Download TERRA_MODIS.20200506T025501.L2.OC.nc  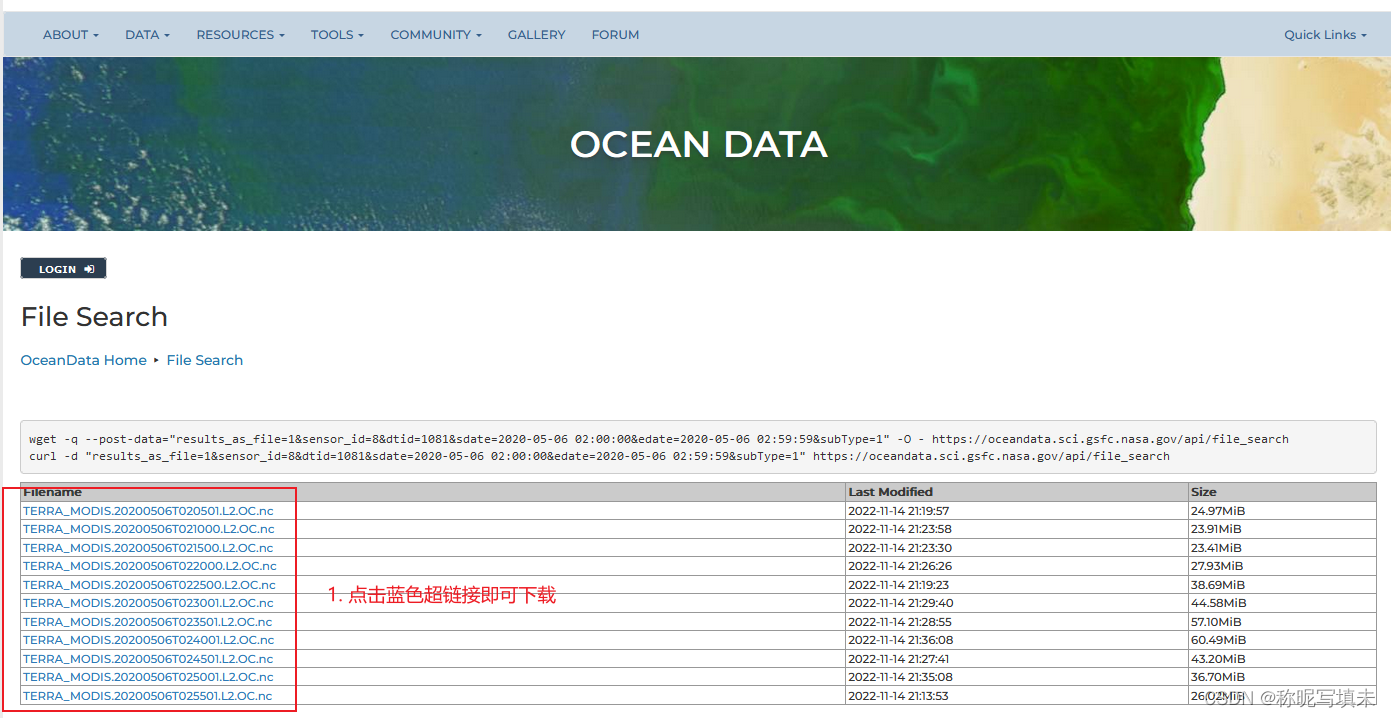[148, 696]
